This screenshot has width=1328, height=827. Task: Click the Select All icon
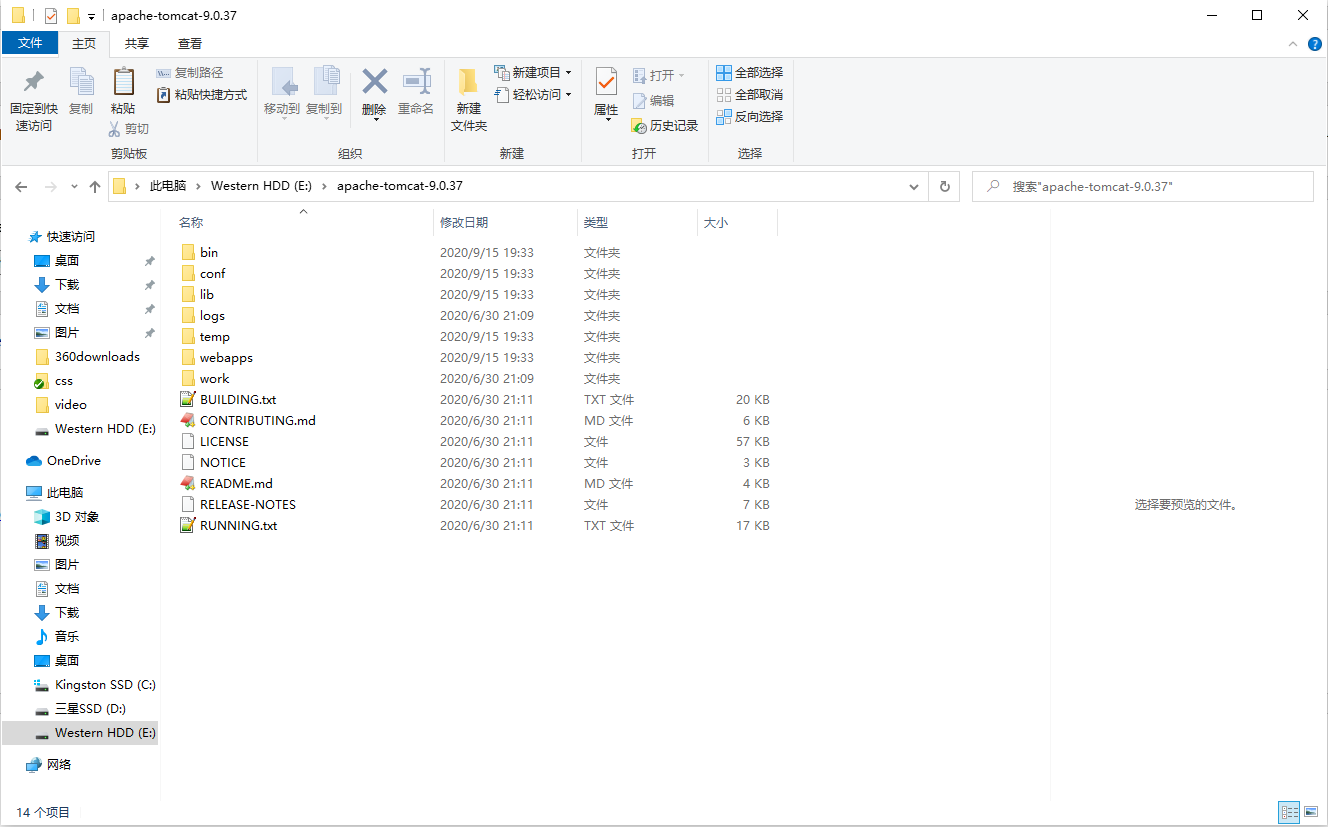725,73
